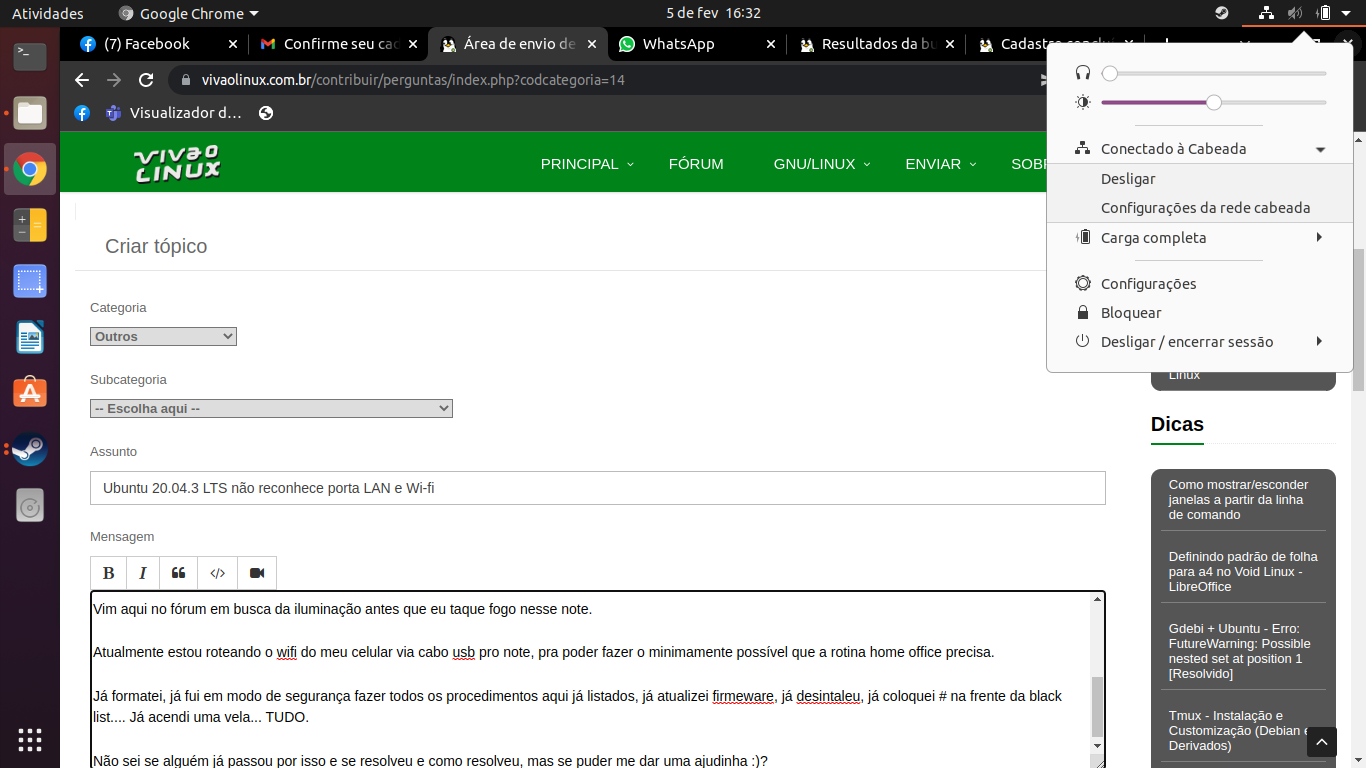Open the Screenshot tool dock icon
This screenshot has width=1366, height=768.
point(30,281)
